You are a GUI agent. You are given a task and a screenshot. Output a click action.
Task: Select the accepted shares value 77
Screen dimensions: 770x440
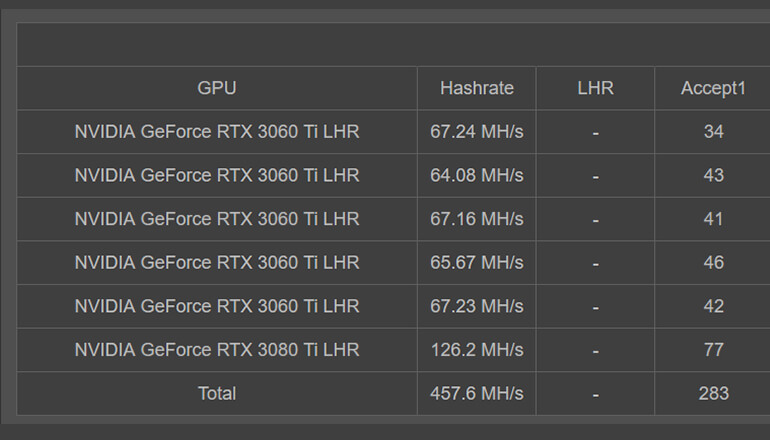click(x=714, y=350)
